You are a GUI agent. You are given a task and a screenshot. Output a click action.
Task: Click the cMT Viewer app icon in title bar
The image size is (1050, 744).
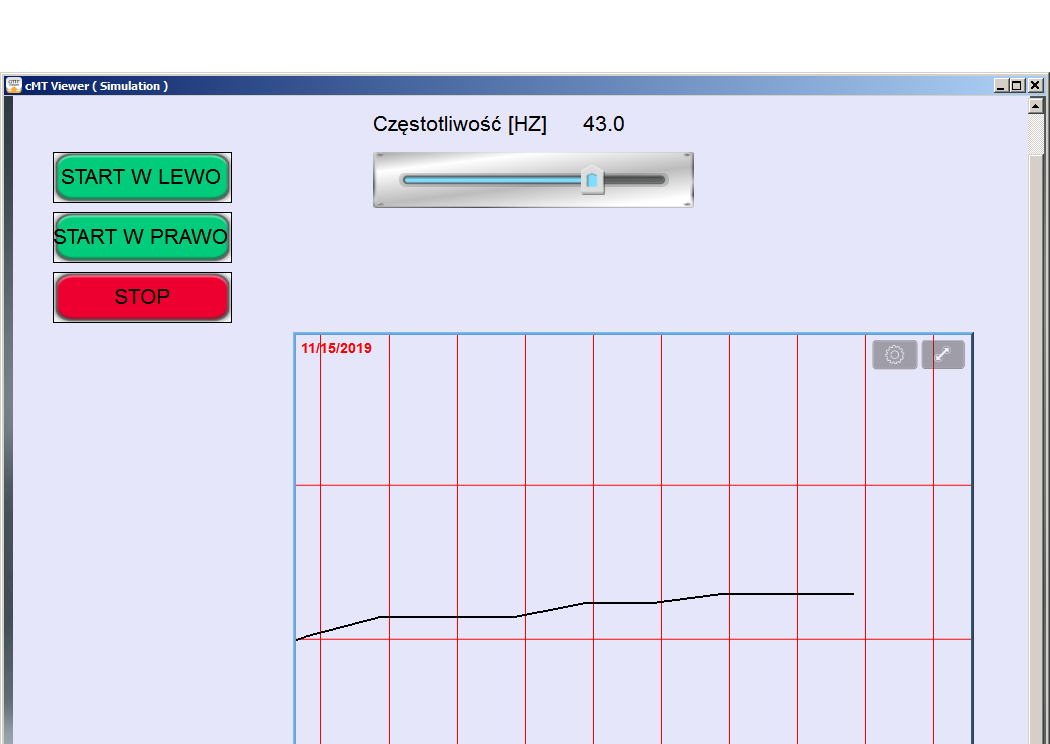(x=13, y=86)
